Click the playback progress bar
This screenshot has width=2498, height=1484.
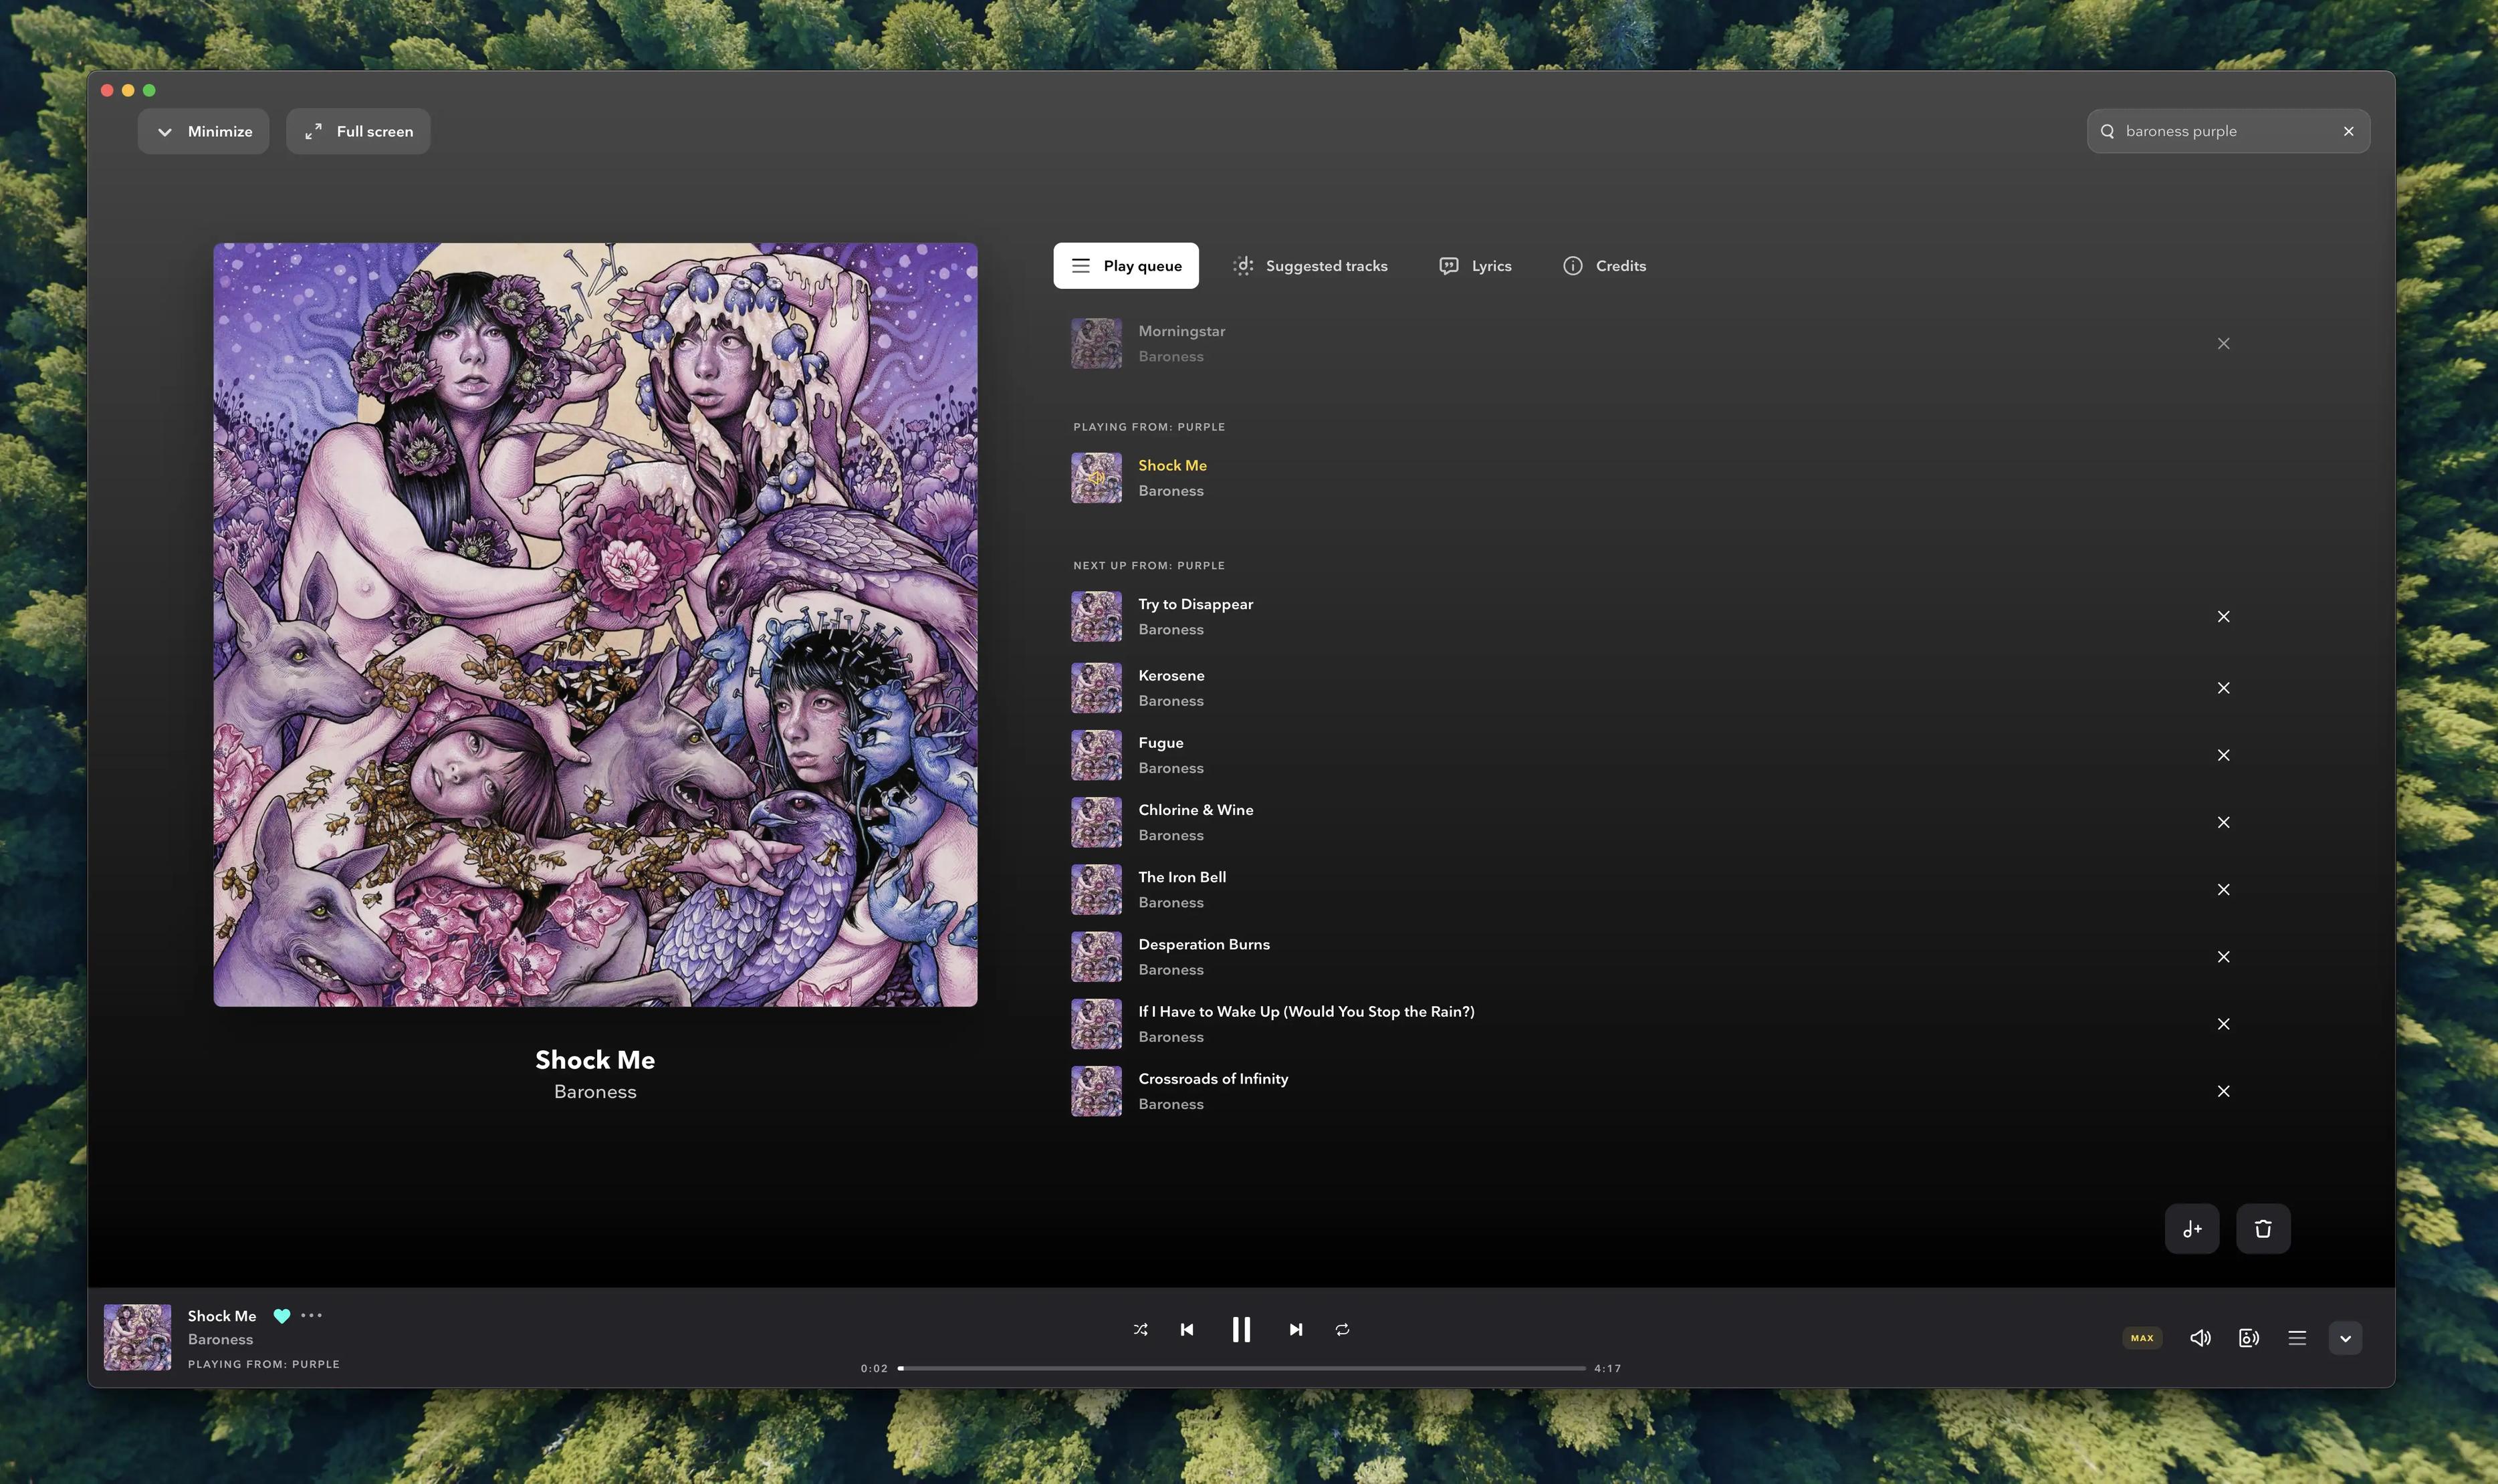[x=1240, y=1368]
